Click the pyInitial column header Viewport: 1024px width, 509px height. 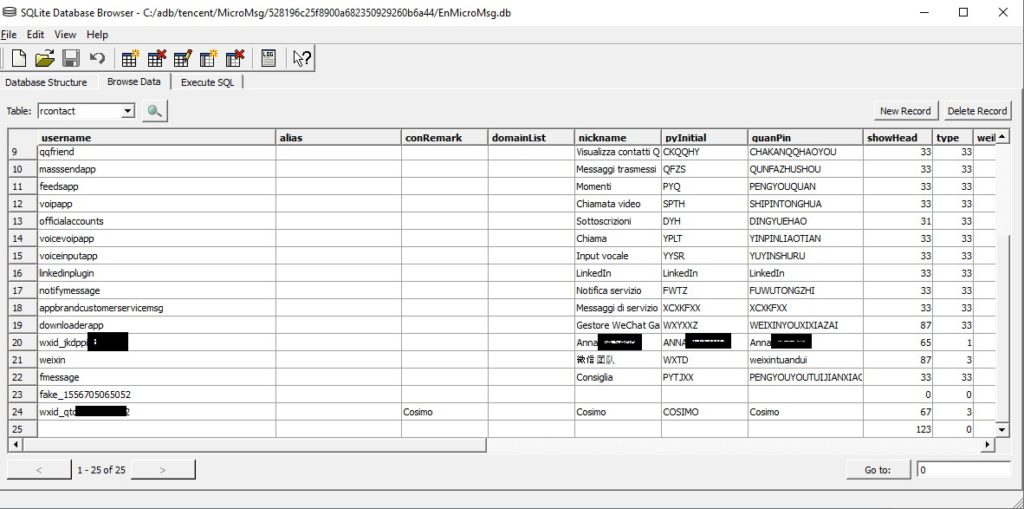704,138
